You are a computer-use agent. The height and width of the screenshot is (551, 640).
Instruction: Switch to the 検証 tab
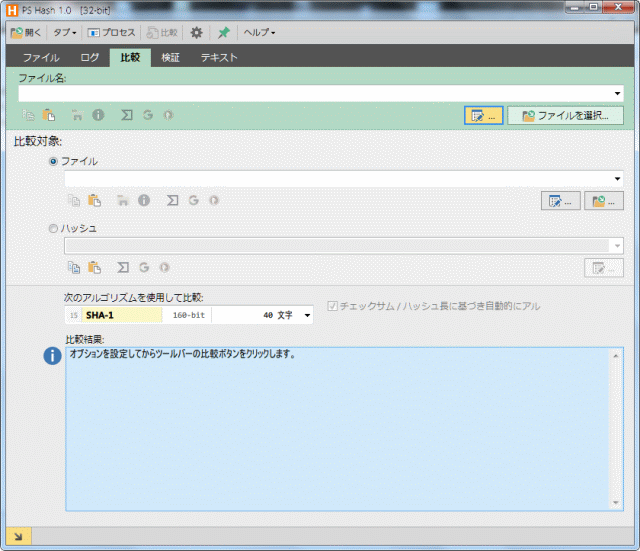171,57
